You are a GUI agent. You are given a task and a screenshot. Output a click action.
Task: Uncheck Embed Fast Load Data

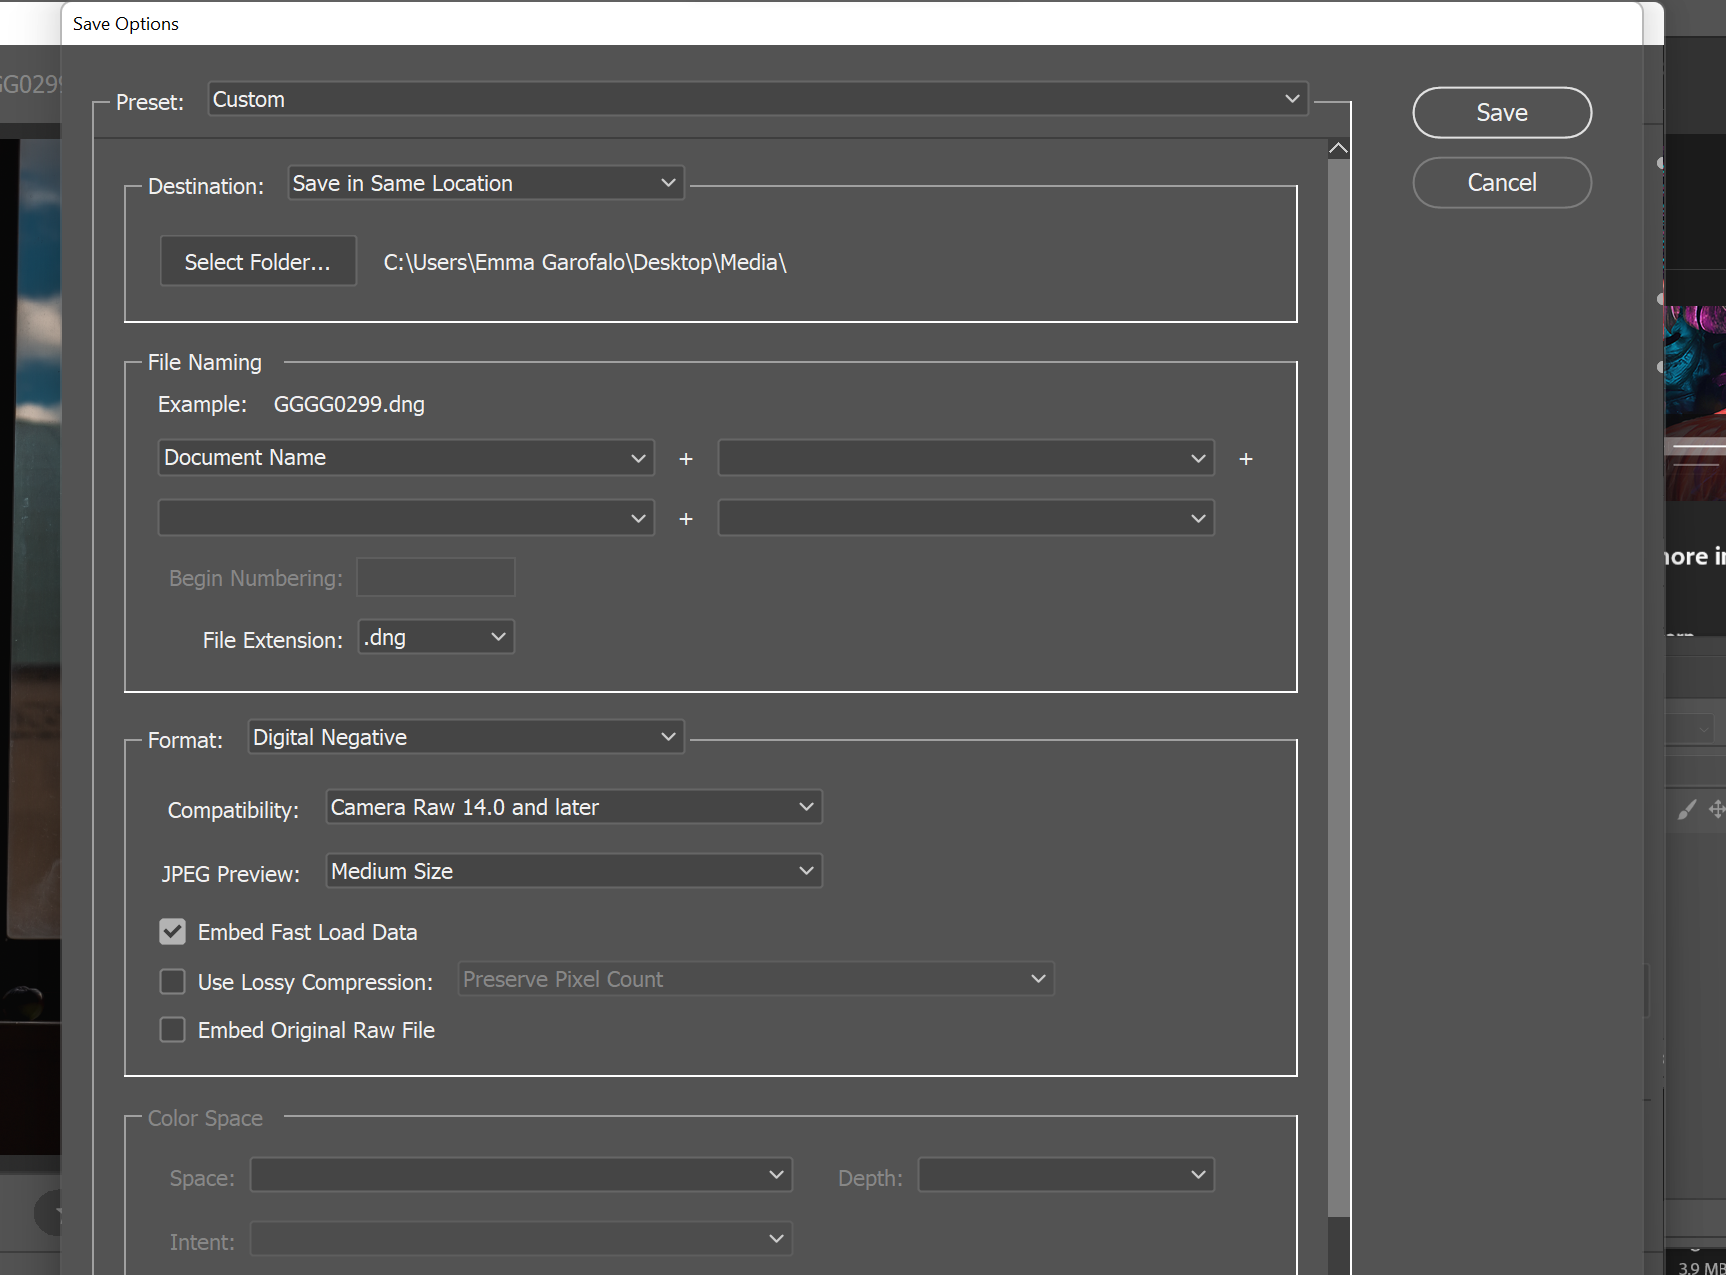(173, 932)
